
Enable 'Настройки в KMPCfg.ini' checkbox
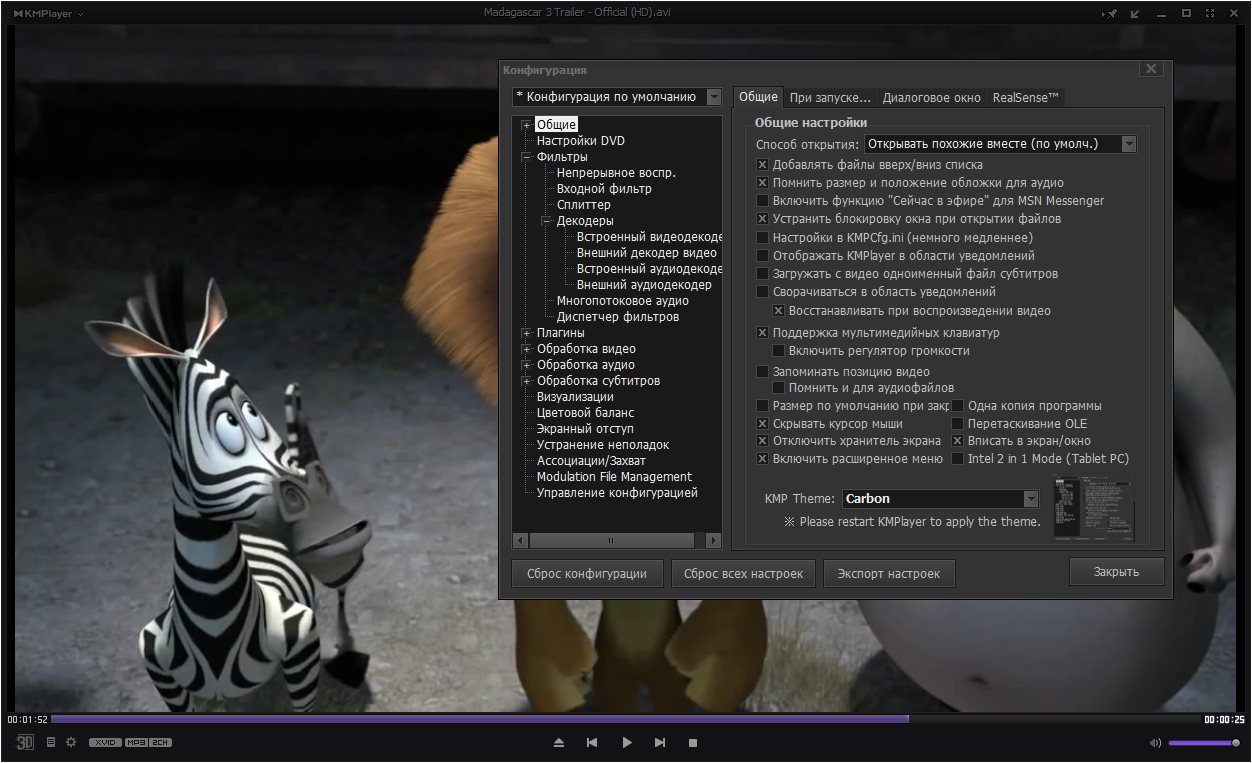[762, 238]
